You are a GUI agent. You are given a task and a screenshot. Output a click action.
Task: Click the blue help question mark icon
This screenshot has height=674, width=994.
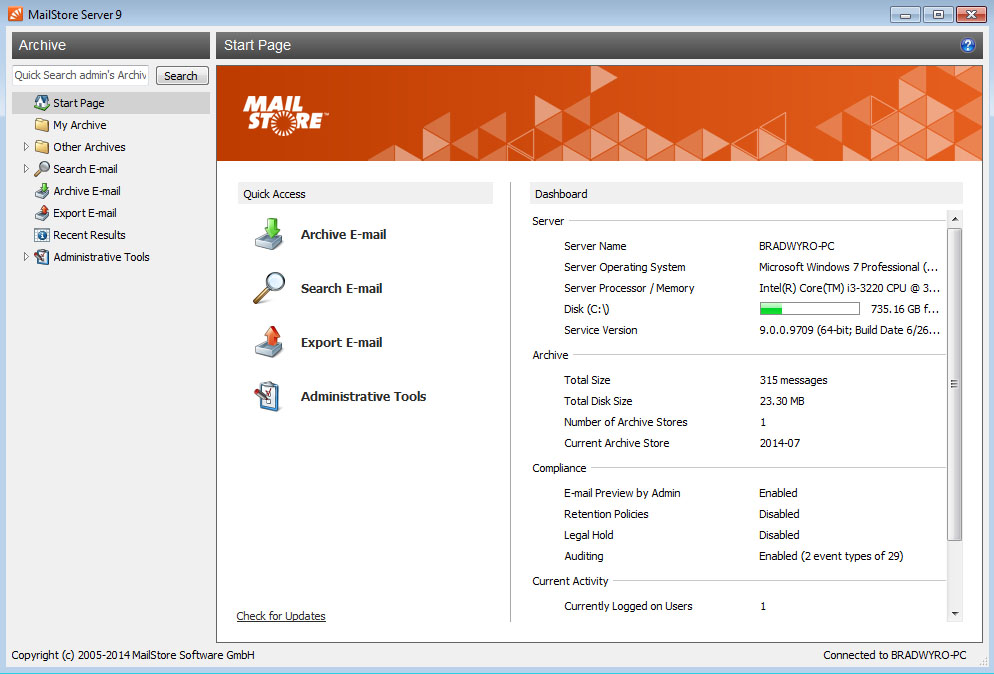click(x=967, y=45)
